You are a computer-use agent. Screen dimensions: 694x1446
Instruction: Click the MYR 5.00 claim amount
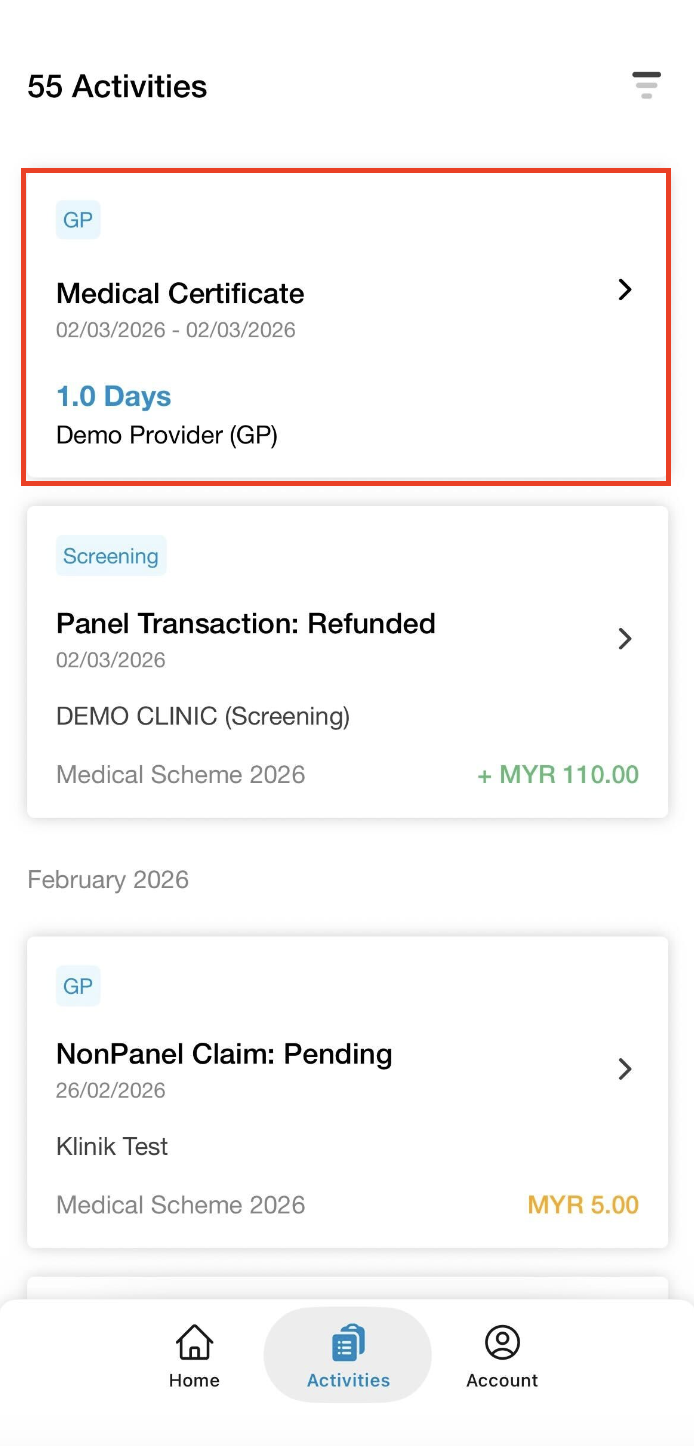[x=583, y=1204]
